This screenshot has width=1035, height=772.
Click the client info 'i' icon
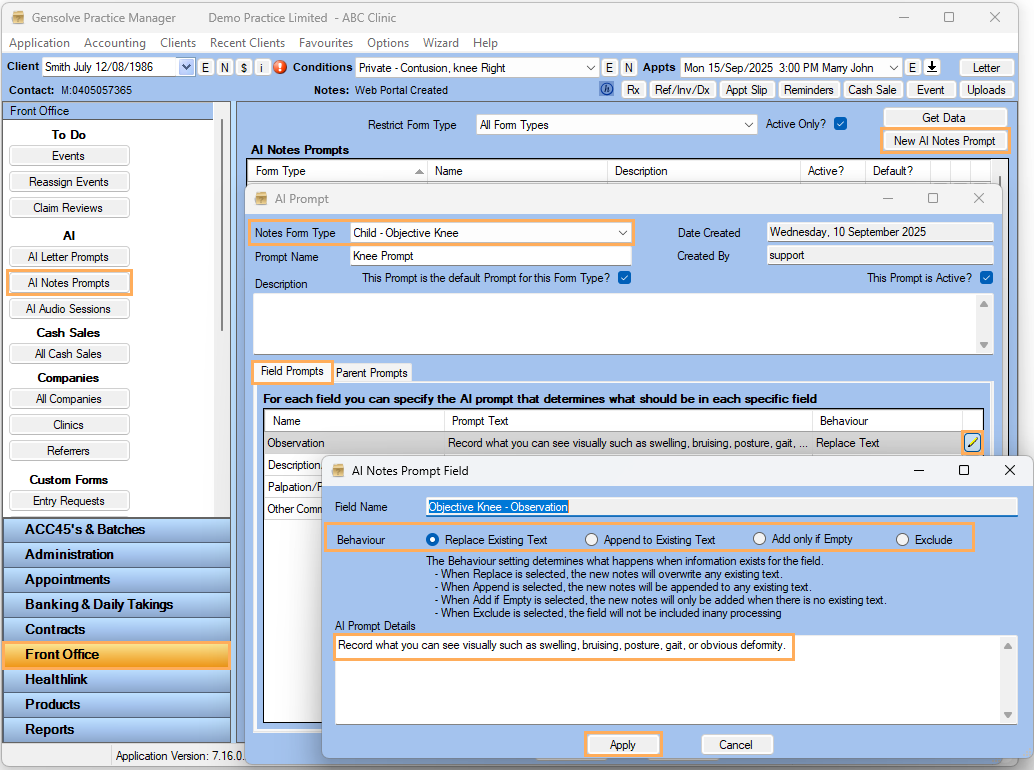[x=262, y=67]
